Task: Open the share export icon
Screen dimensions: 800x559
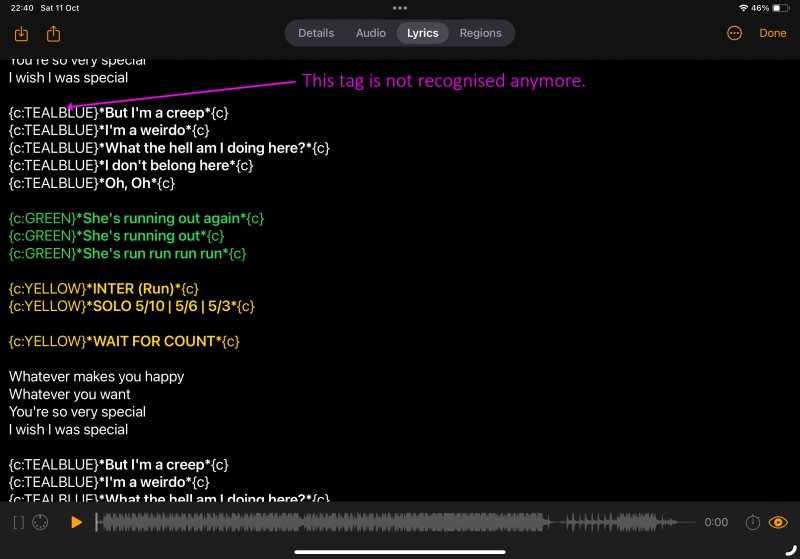Action: pos(54,34)
